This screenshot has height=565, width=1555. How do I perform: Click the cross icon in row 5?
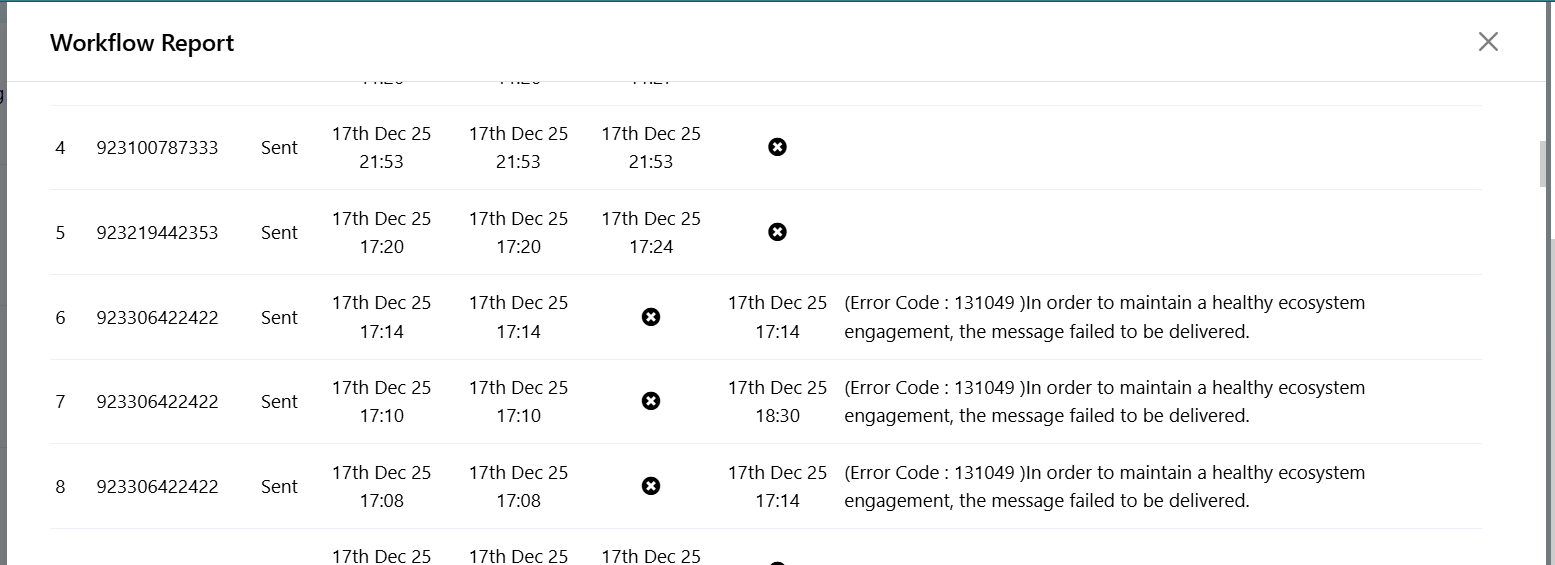777,232
